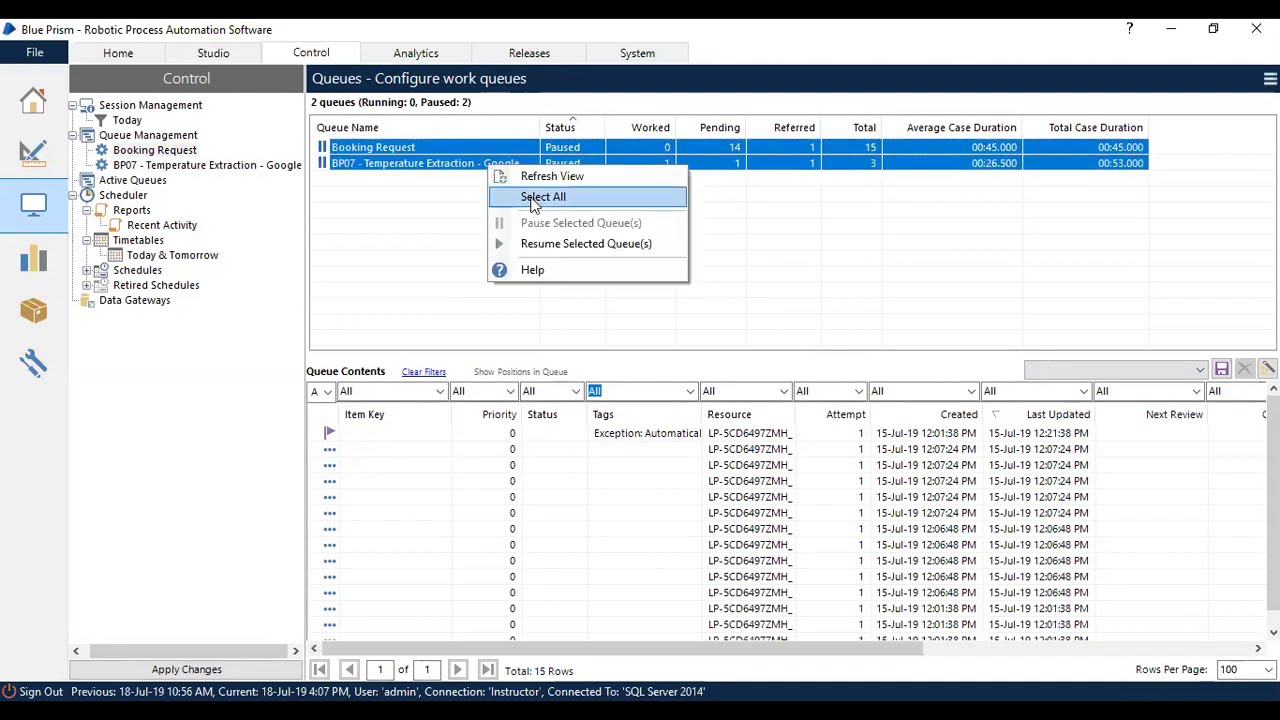The height and width of the screenshot is (720, 1280).
Task: Click the Booking Request gear icon in the tree
Action: point(102,150)
